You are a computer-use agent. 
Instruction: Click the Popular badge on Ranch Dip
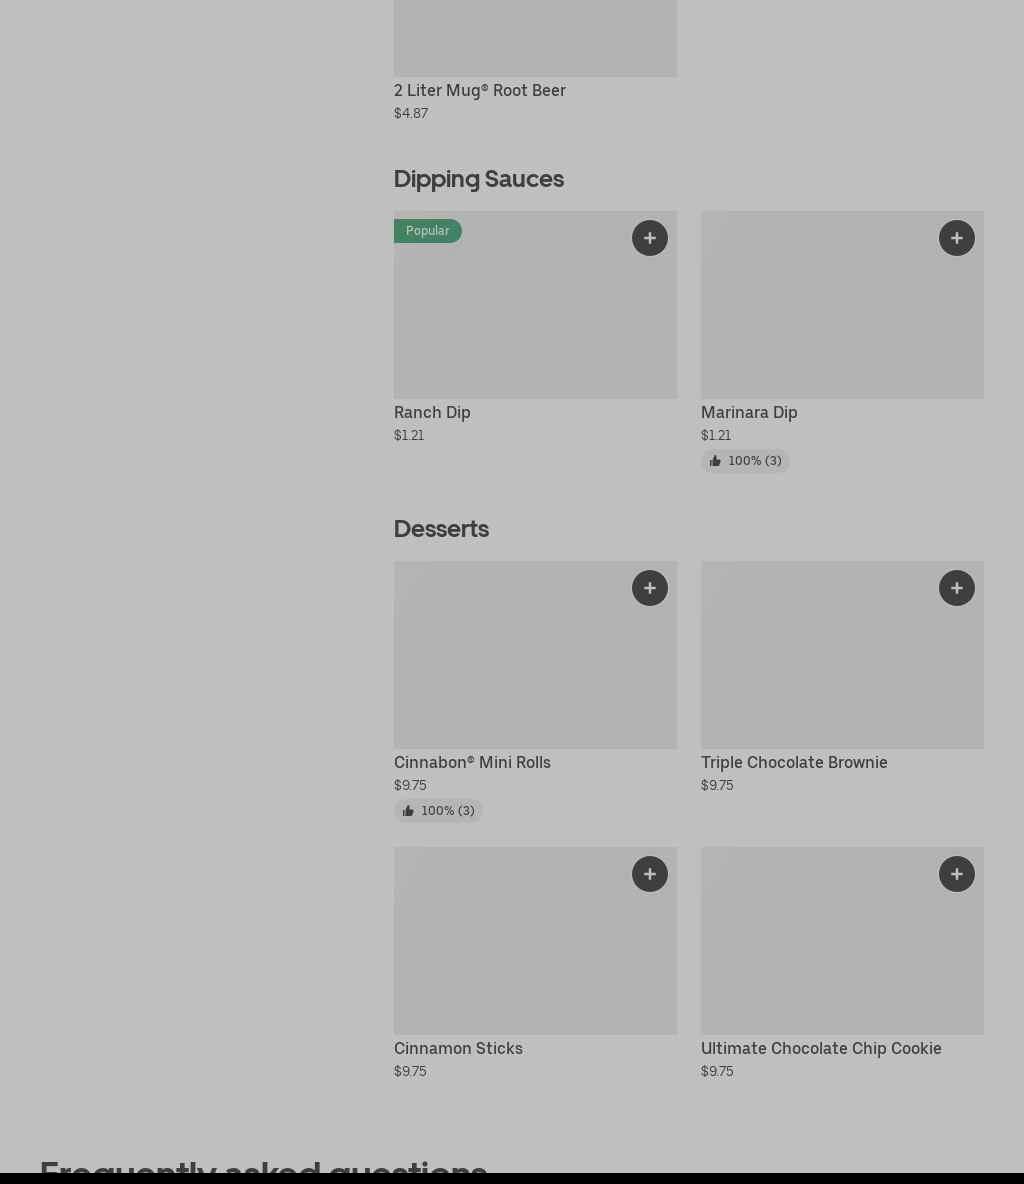[x=427, y=231]
